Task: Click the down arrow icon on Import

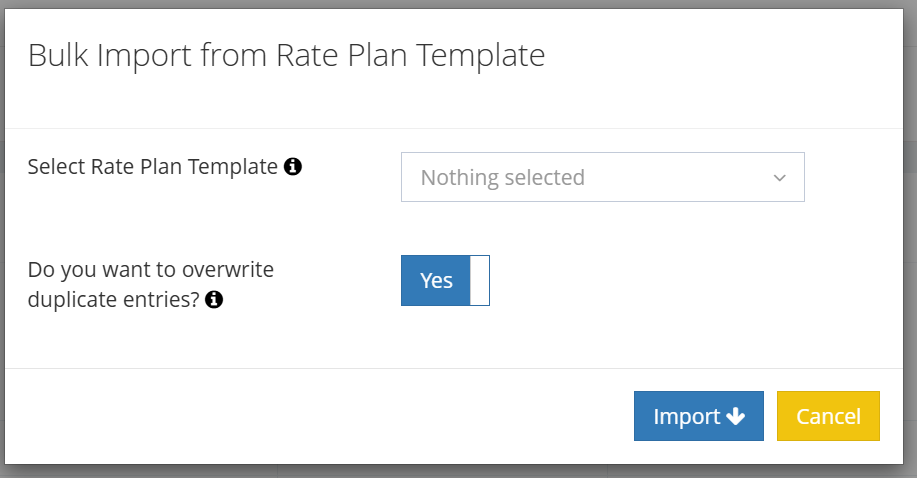Action: tap(736, 417)
